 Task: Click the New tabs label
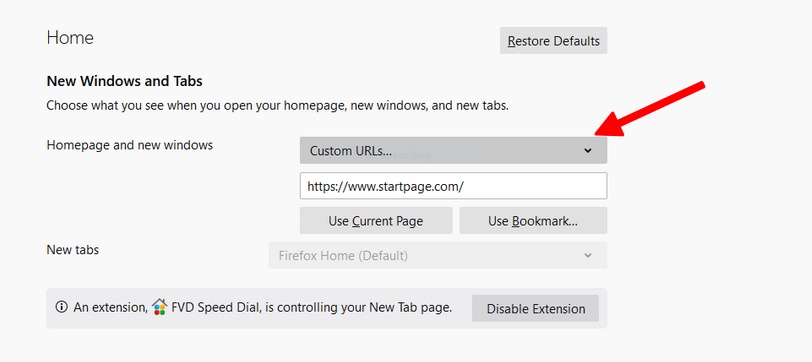(72, 250)
